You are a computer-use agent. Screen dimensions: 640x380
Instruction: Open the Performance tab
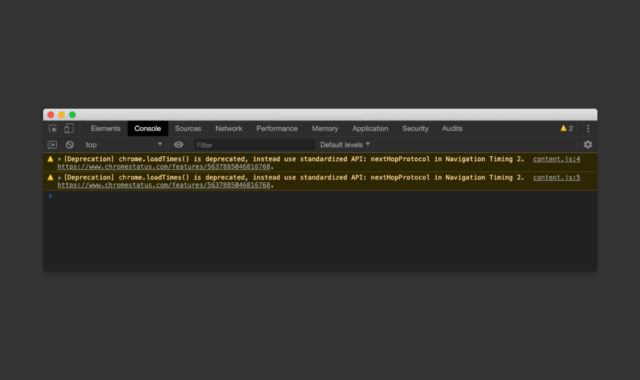[277, 129]
